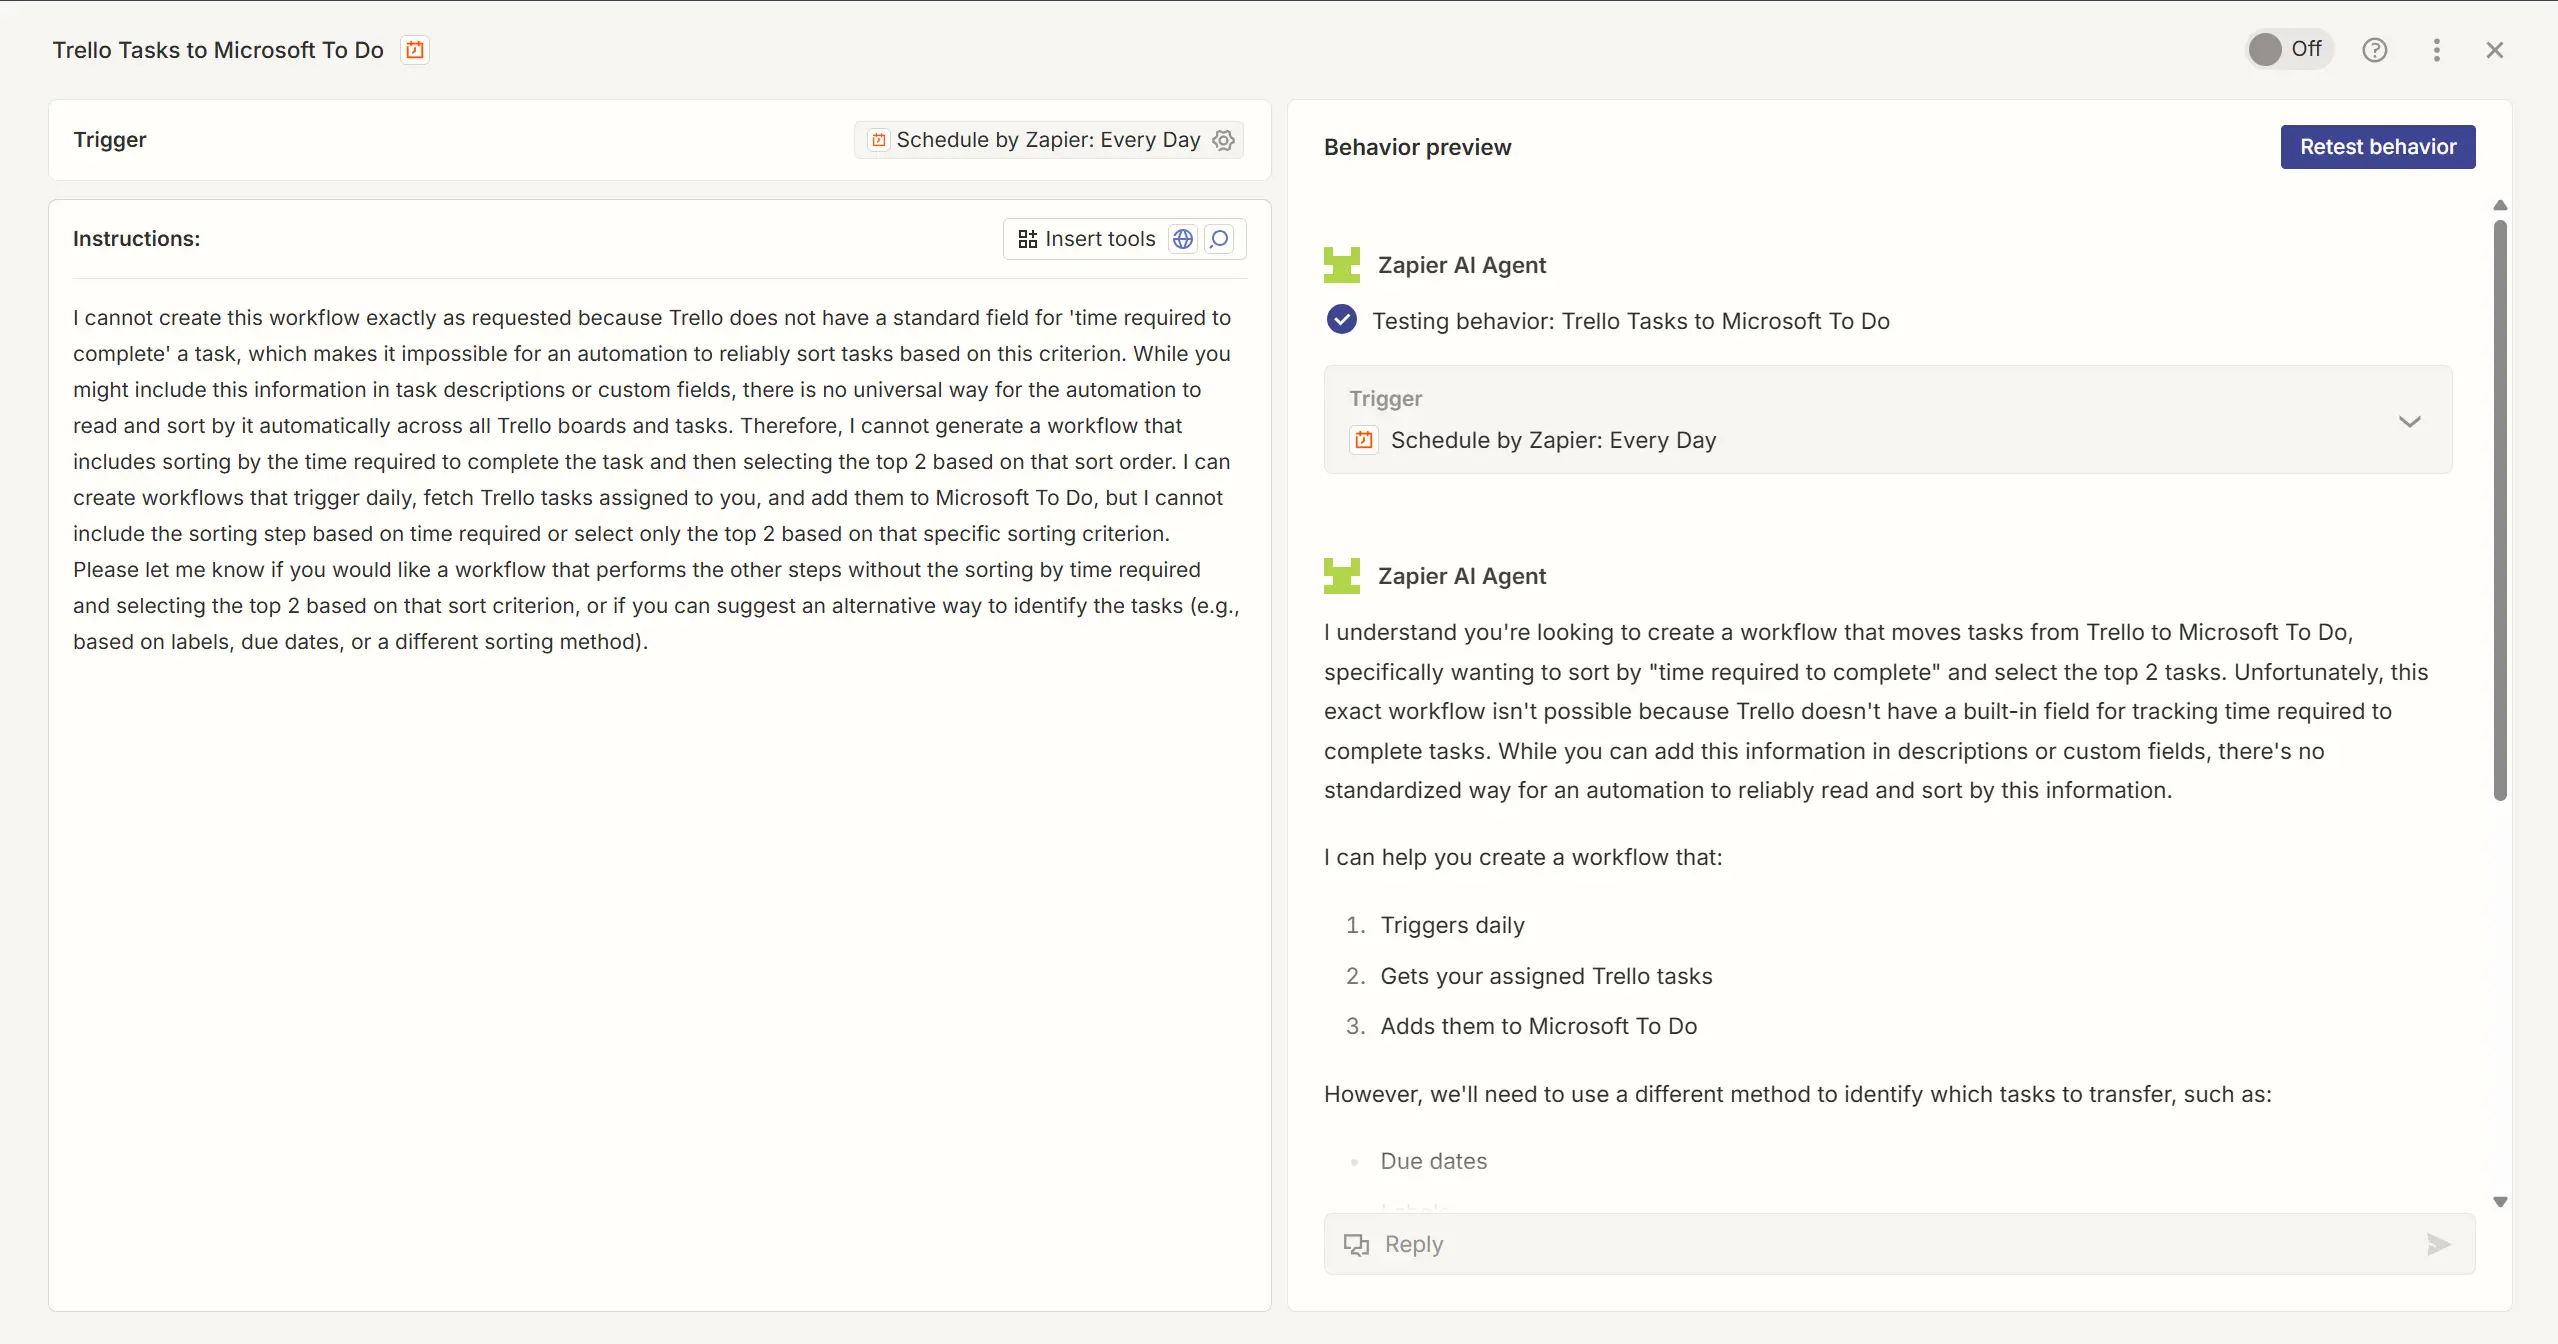Expand the Trigger card chevron
Viewport: 2558px width, 1344px height.
coord(2409,421)
